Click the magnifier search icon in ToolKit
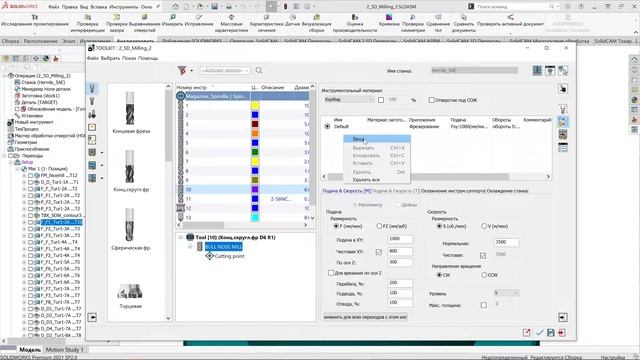Image resolution: width=640 pixels, height=360 pixels. pos(259,70)
